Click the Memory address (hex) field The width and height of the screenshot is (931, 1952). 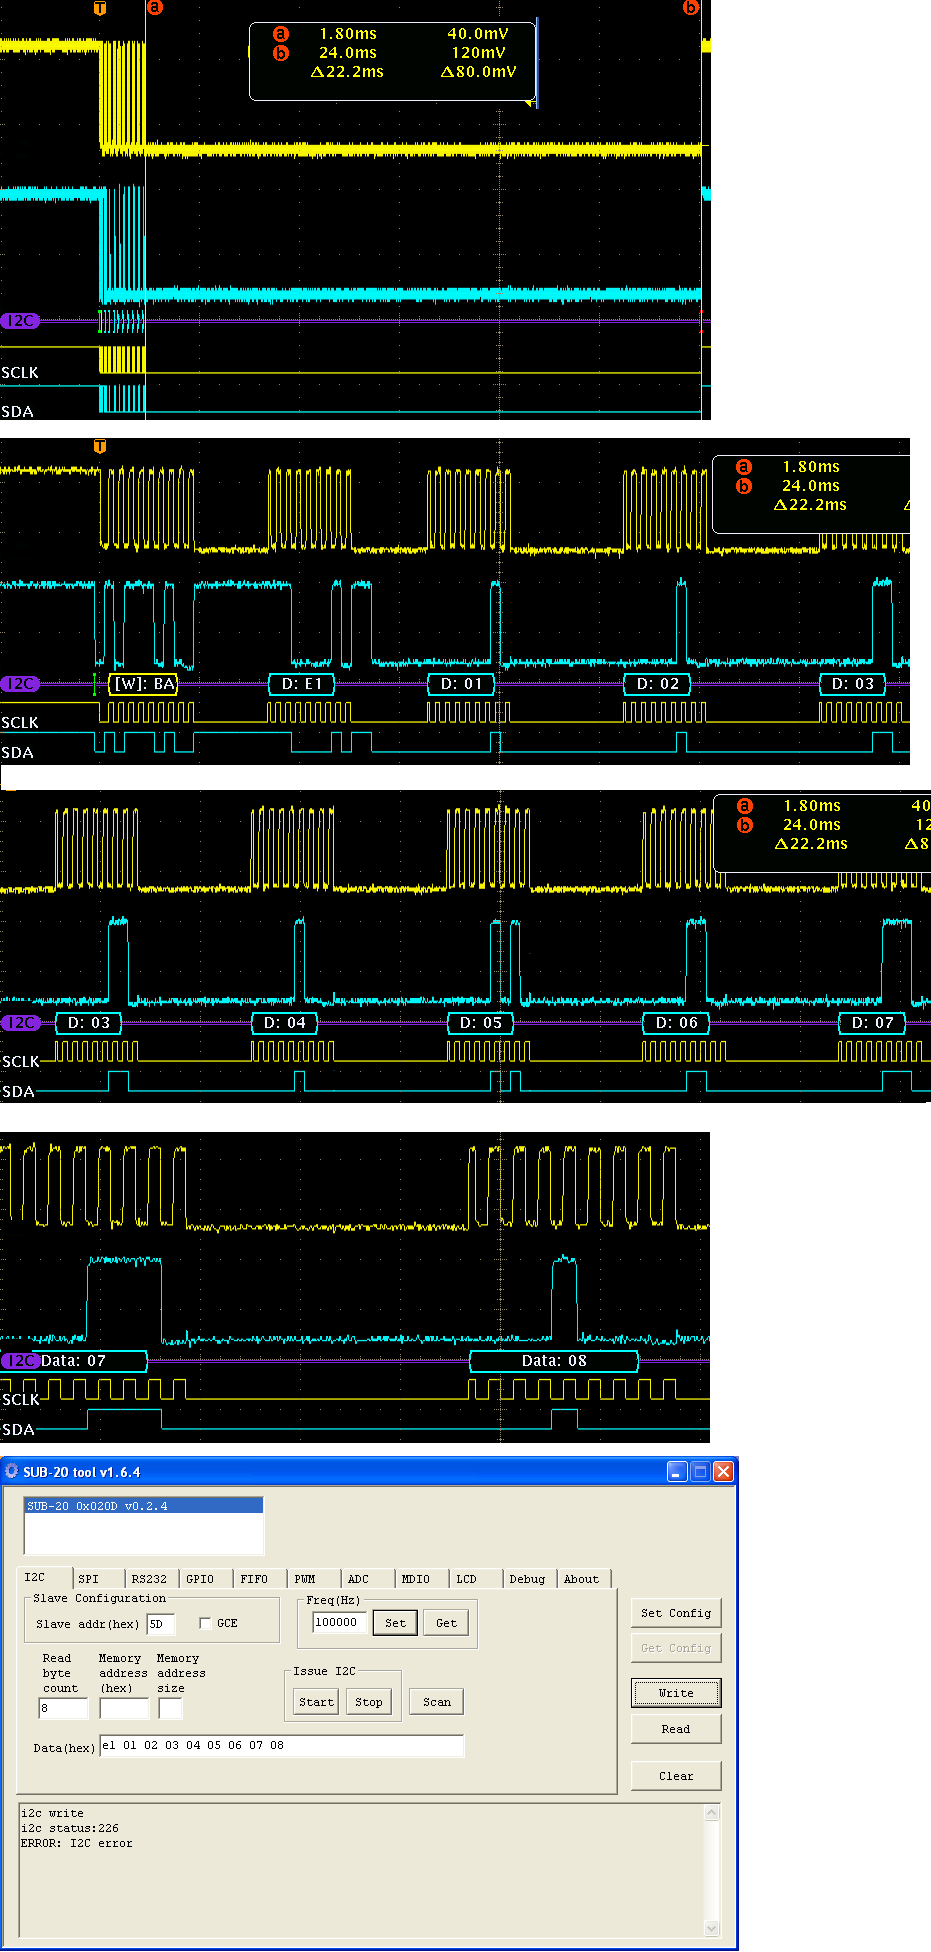(124, 1708)
